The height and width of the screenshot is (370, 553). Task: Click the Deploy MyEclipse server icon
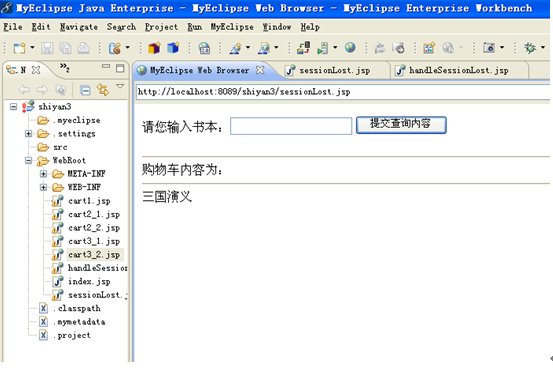tap(303, 48)
